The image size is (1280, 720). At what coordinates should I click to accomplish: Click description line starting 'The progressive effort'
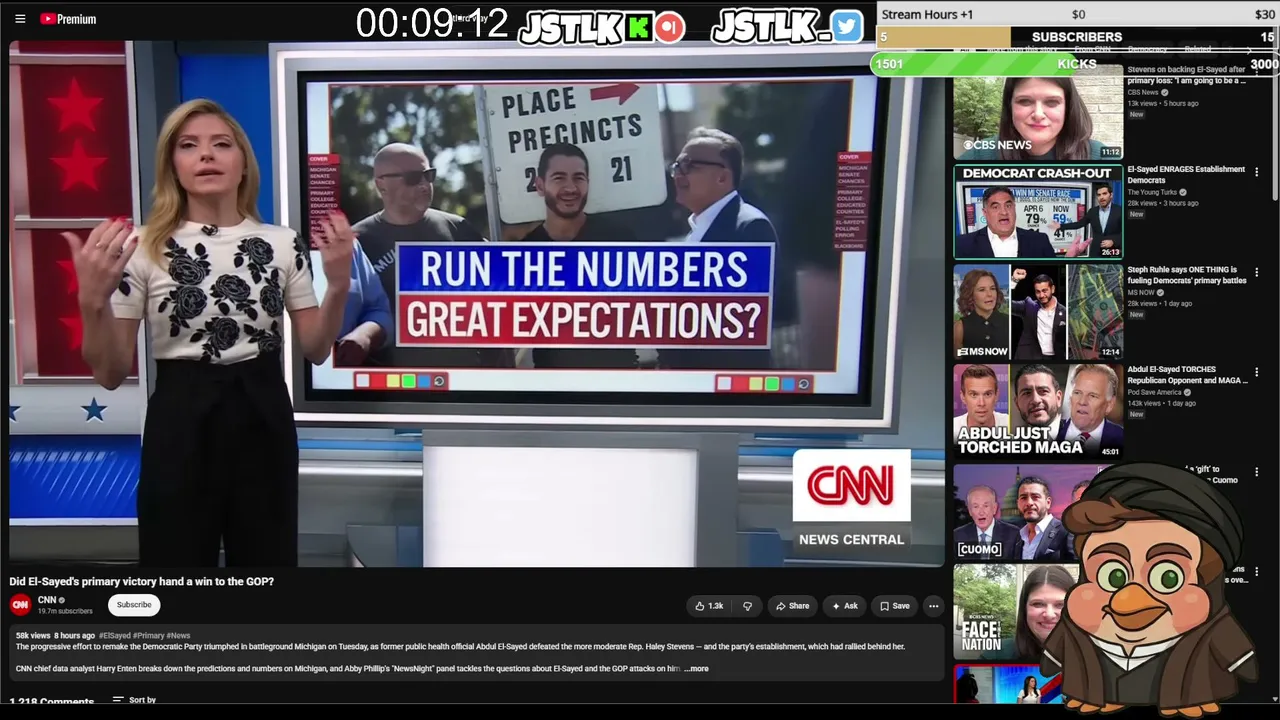(x=460, y=647)
